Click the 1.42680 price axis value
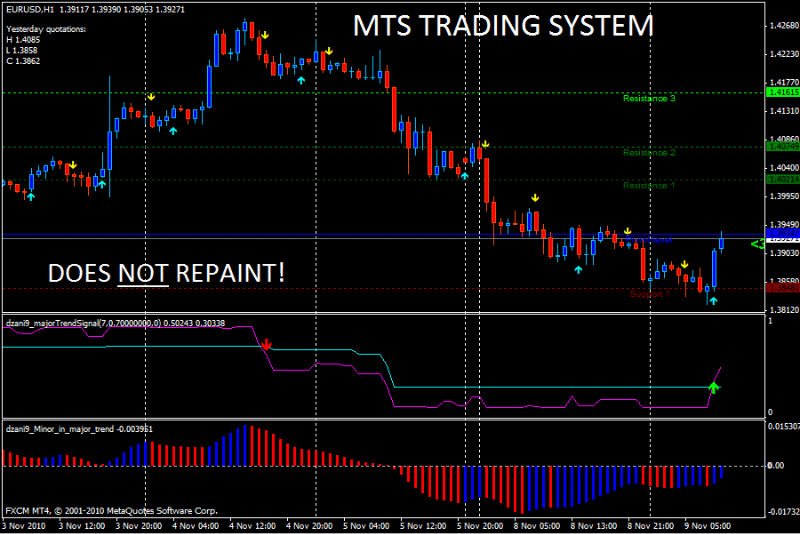800x534 pixels. pos(784,25)
